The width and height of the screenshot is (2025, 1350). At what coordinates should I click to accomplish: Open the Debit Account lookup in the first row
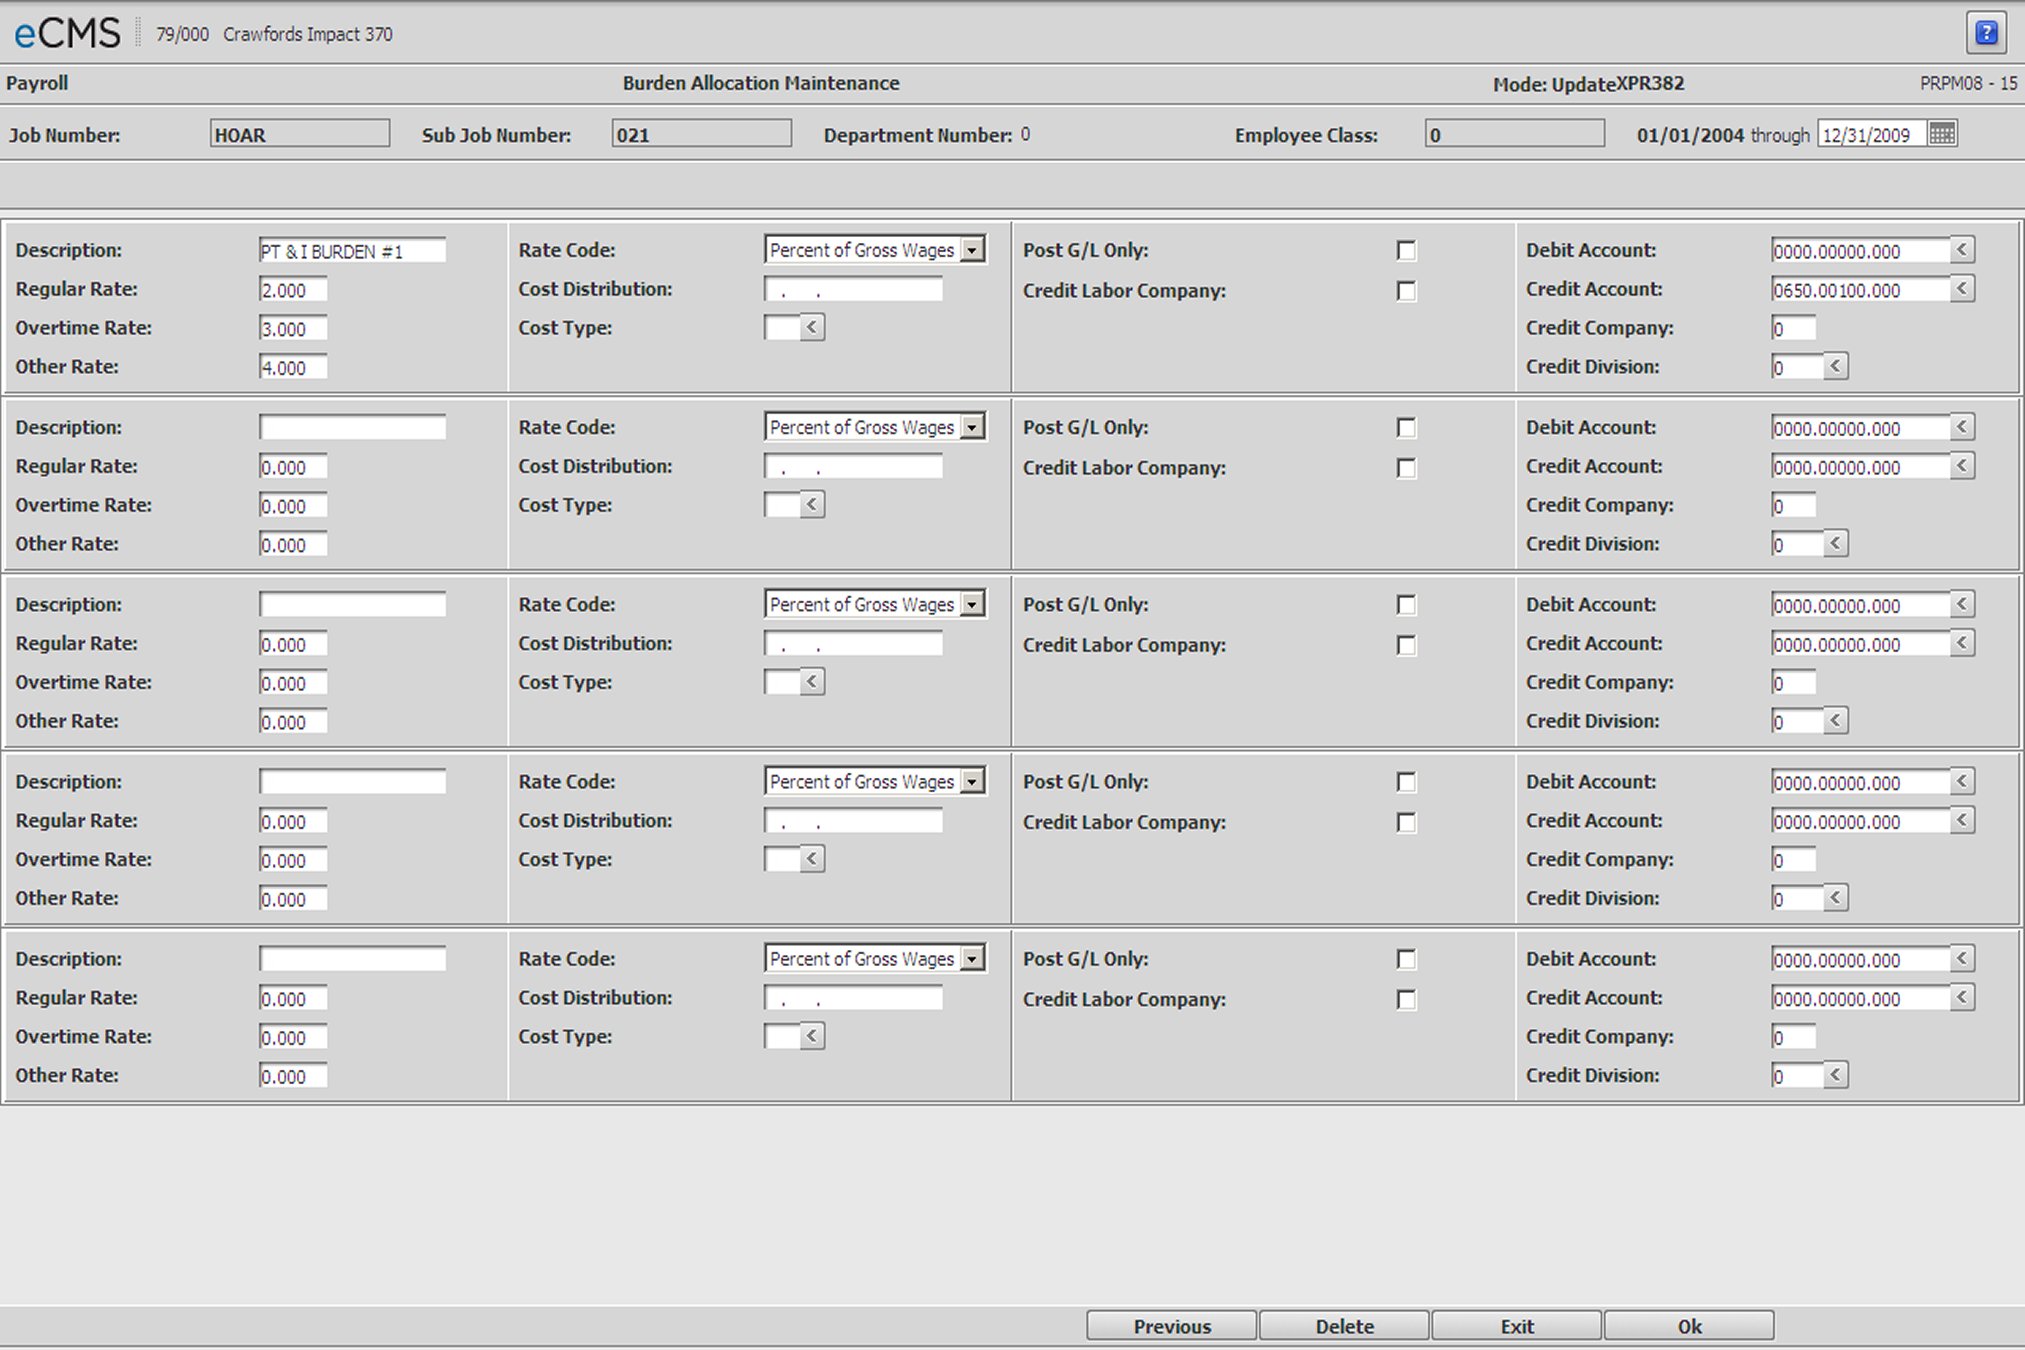pyautogui.click(x=1963, y=250)
